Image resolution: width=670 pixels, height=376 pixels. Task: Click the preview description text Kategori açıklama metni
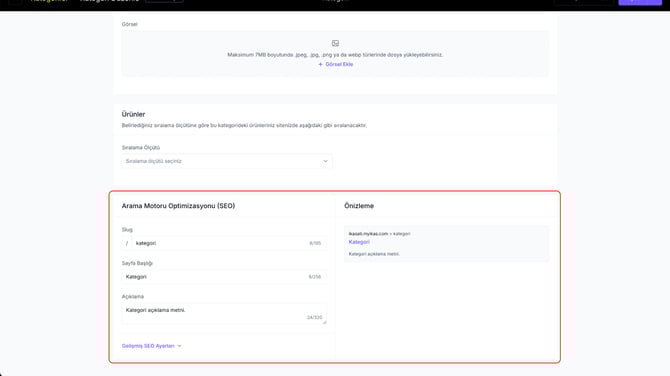(374, 254)
